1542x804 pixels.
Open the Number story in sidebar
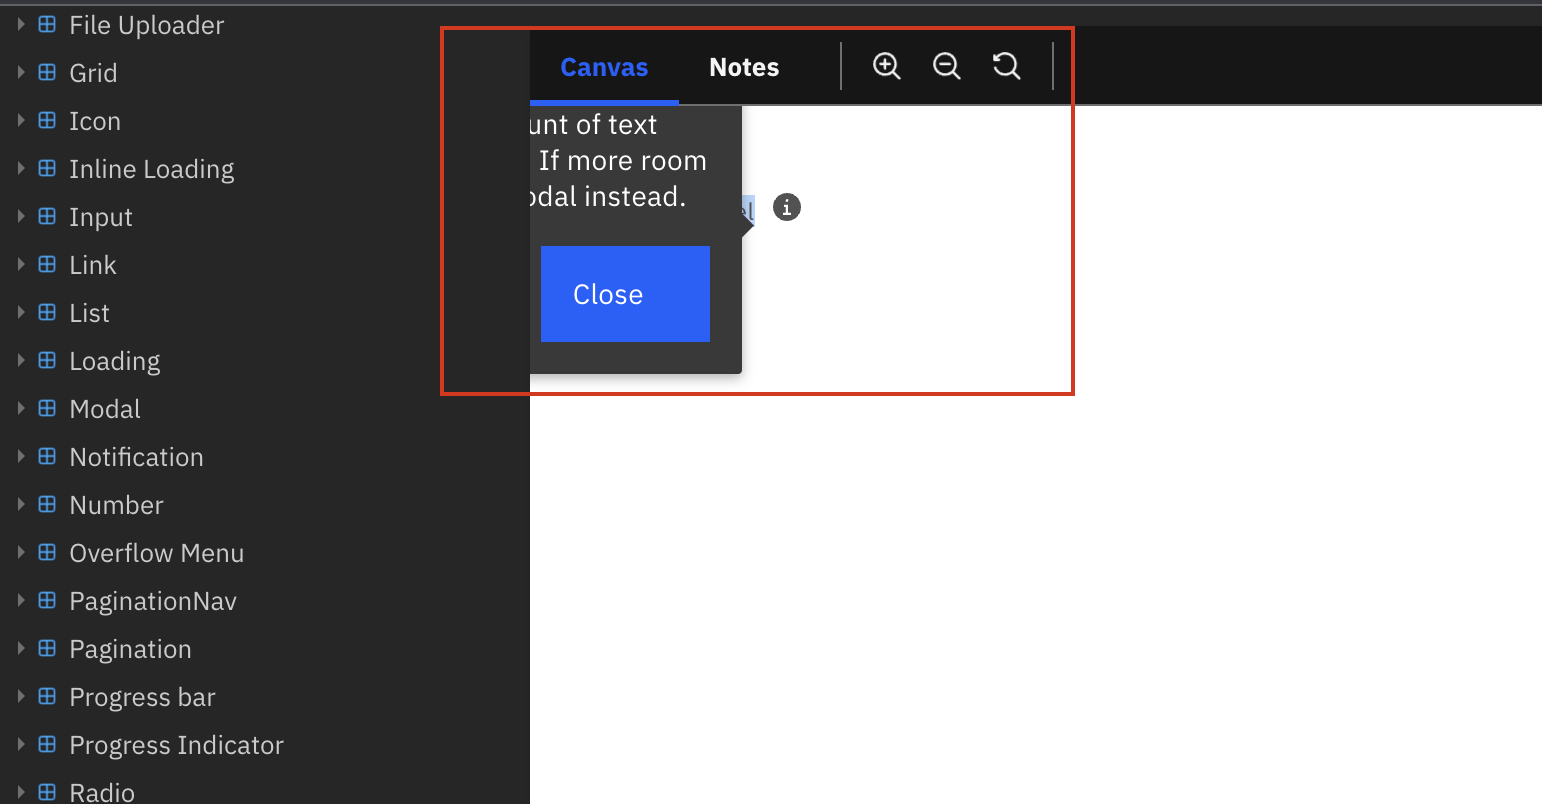116,505
